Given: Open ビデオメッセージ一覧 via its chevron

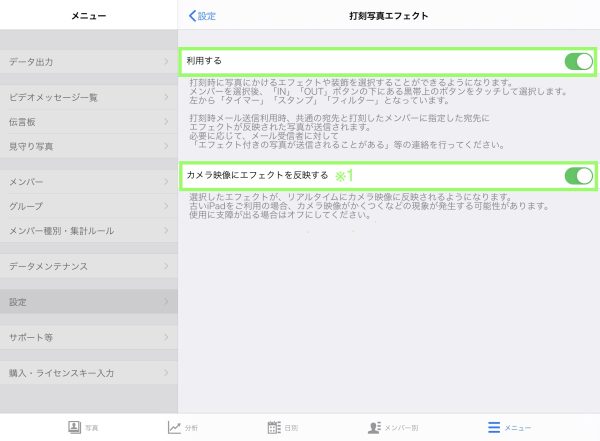Looking at the screenshot, I should point(166,97).
